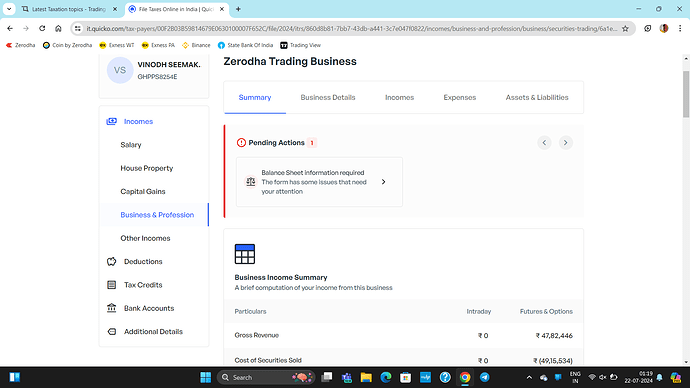Bookmark this page with star icon

(625, 29)
